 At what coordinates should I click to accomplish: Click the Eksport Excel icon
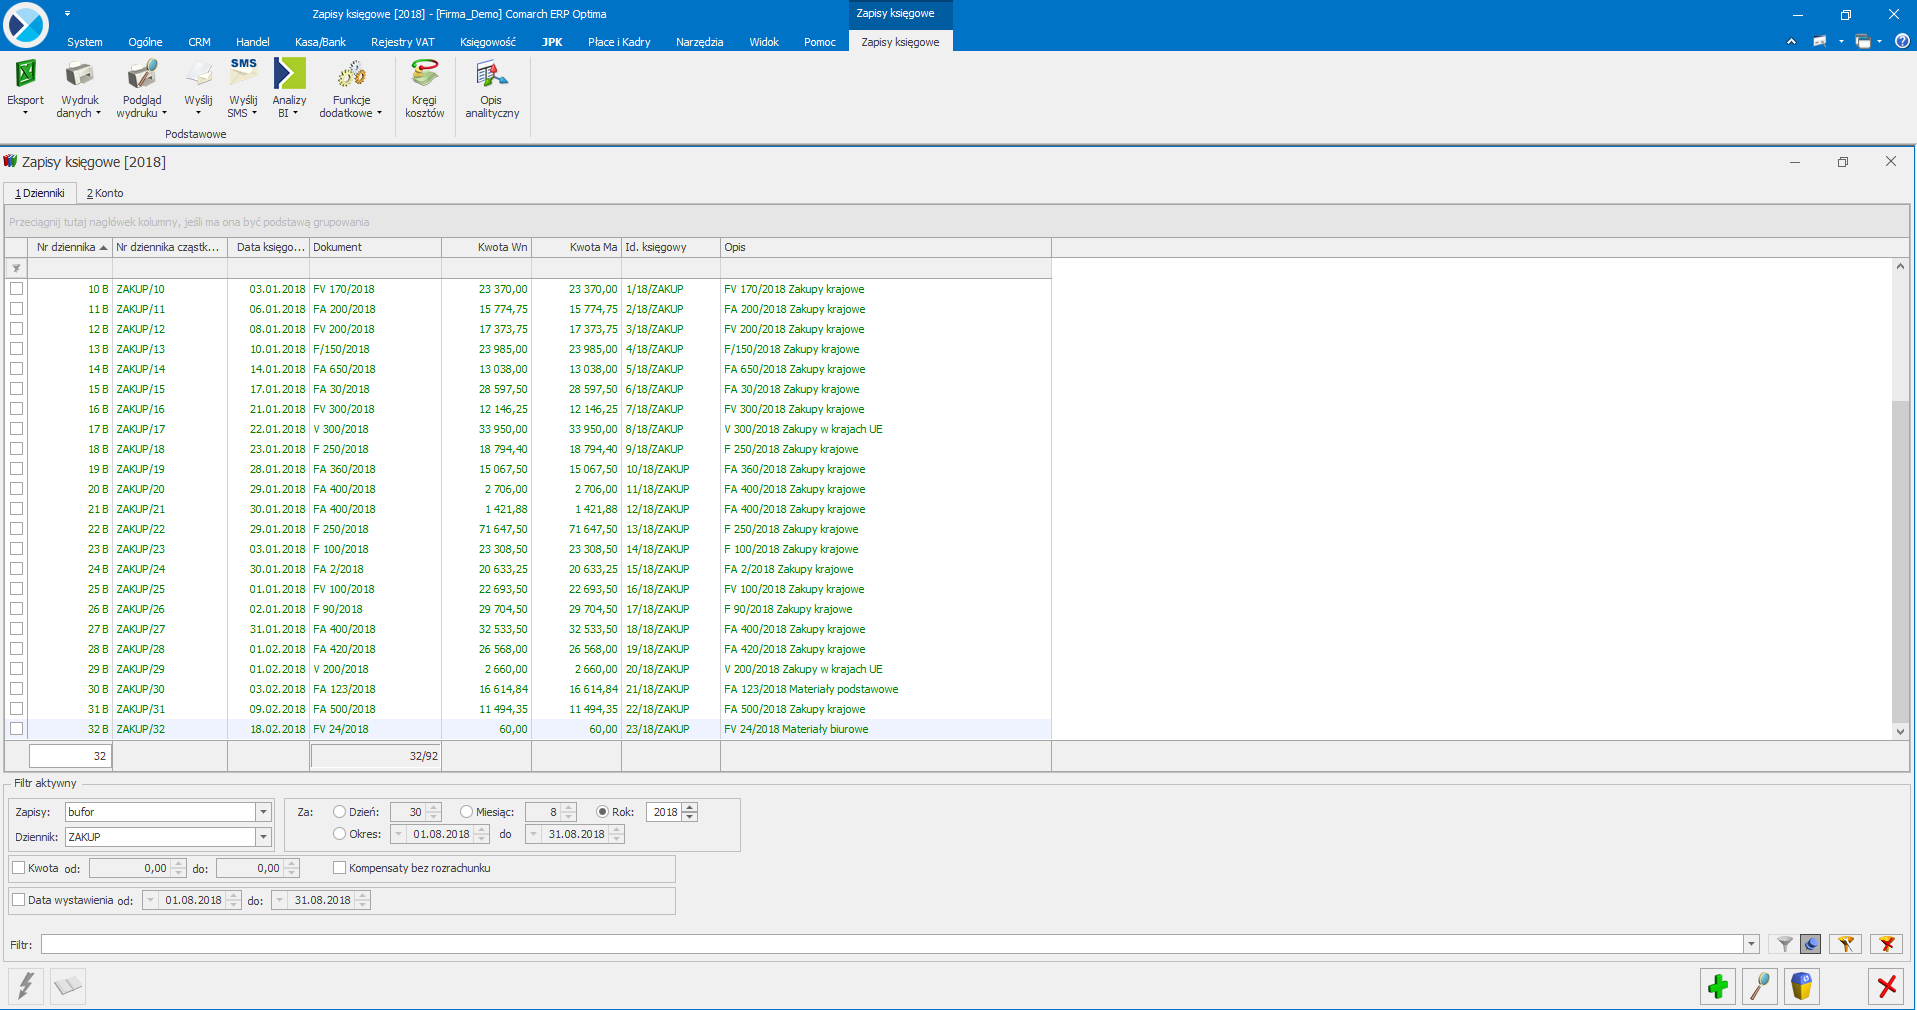click(25, 76)
